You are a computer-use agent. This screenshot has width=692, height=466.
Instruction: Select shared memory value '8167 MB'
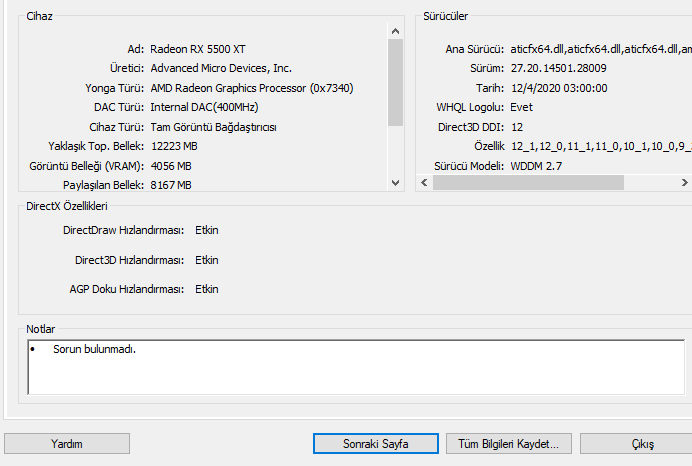[x=171, y=185]
